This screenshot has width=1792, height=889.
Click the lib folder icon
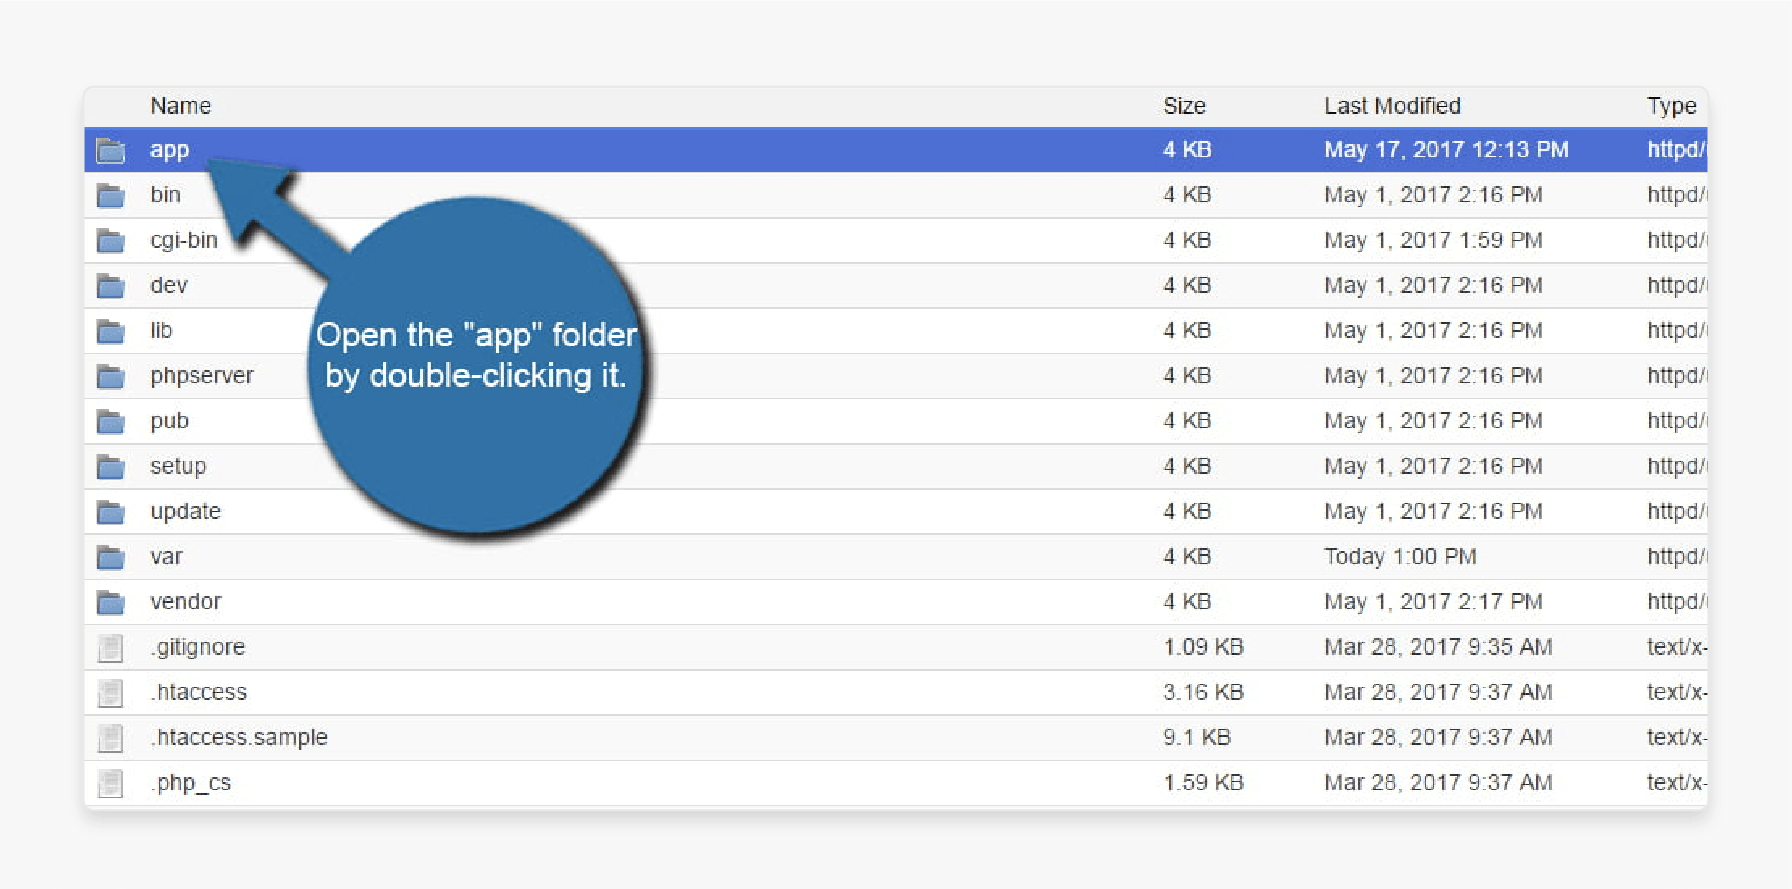tap(110, 331)
